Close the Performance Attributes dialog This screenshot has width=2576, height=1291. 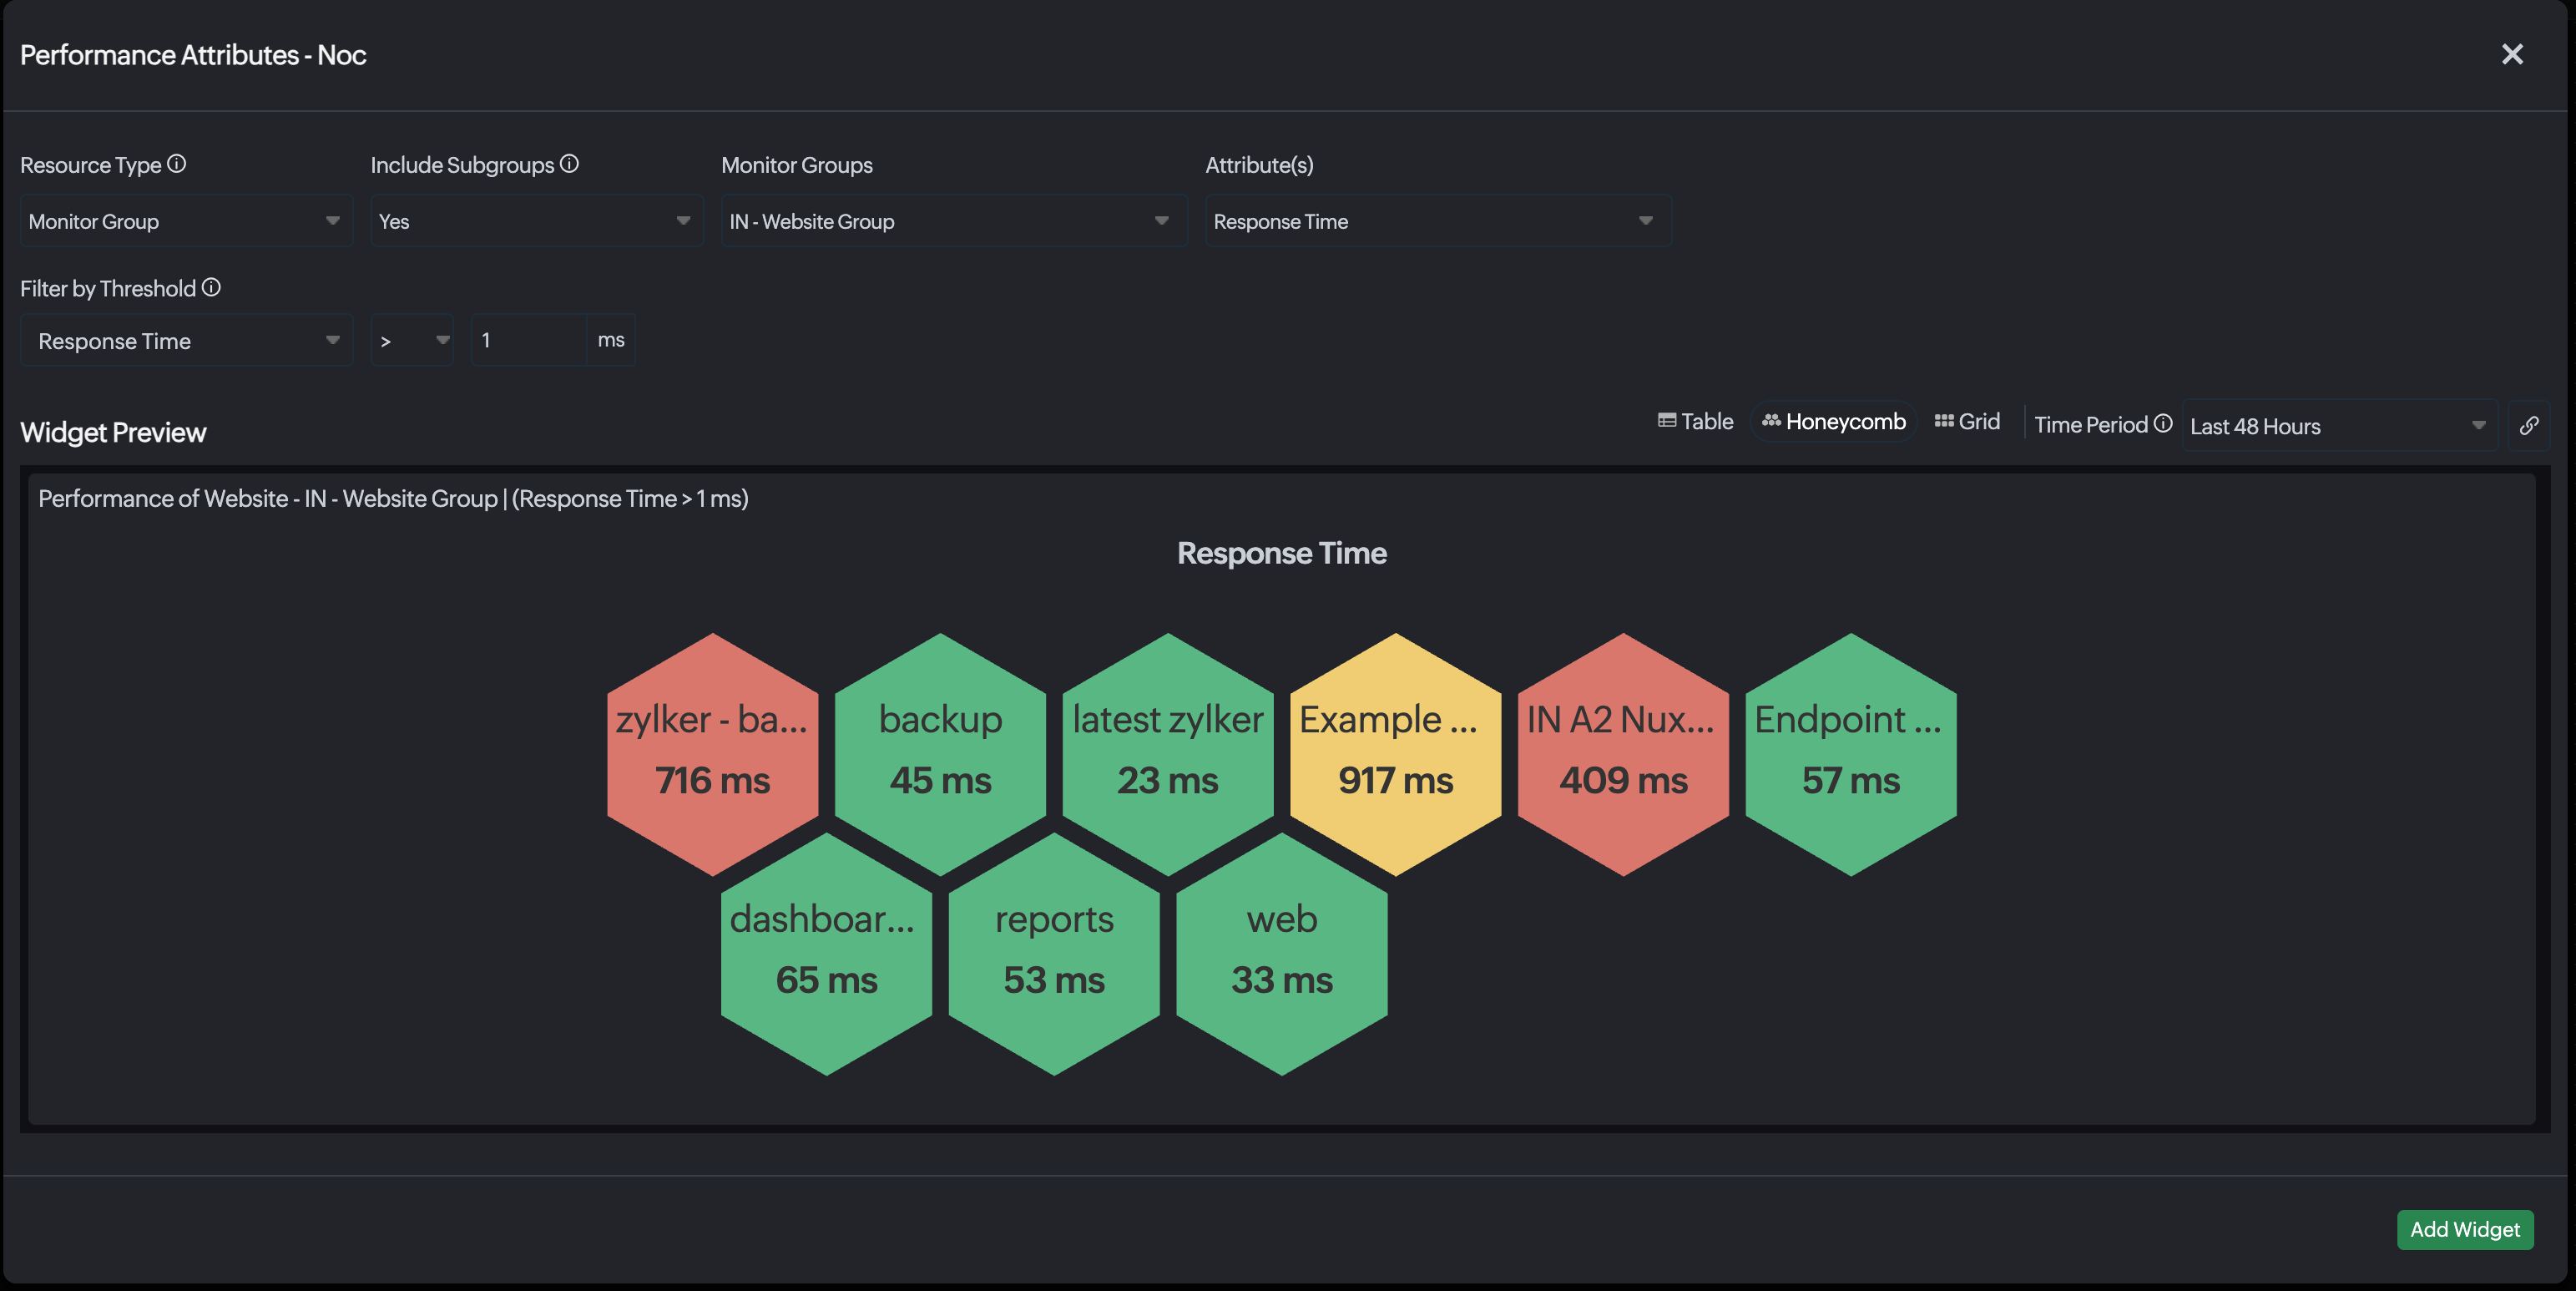point(2512,54)
